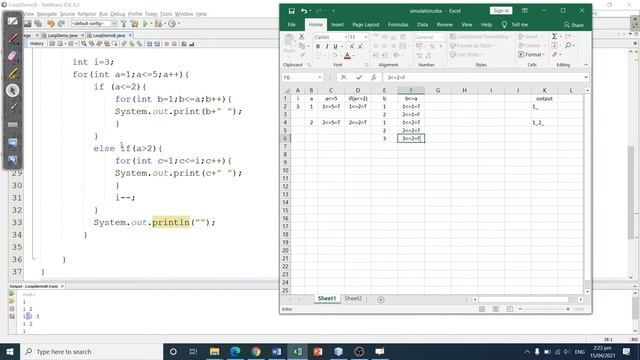The image size is (640, 360).
Task: Click Clean and Build icon in NetBeans
Action: [134, 24]
